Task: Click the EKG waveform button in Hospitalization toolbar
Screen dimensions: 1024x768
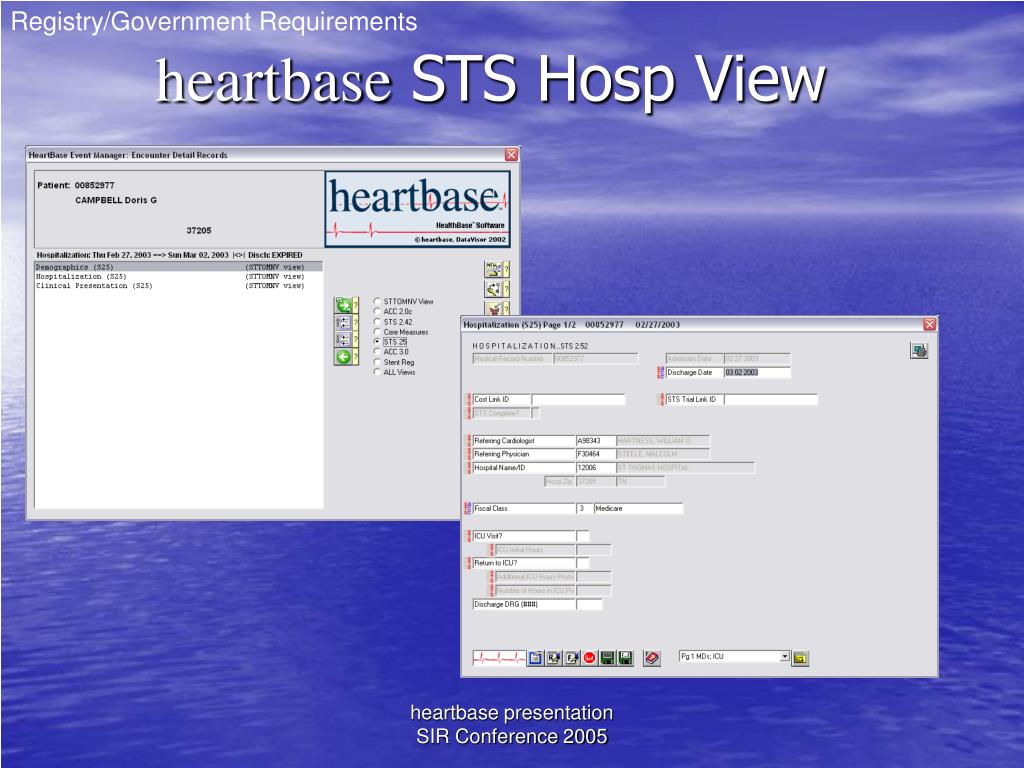Action: click(499, 658)
